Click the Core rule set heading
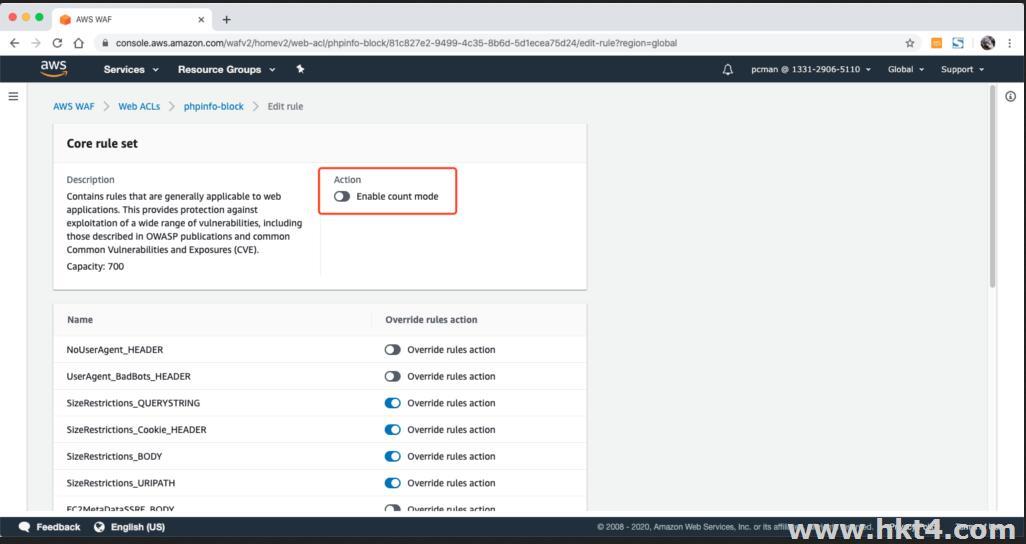Viewport: 1026px width, 544px height. (102, 143)
